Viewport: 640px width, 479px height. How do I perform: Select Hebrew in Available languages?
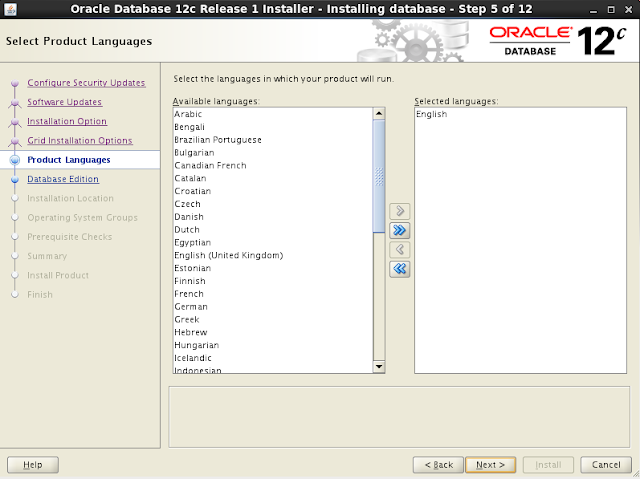[273, 333]
